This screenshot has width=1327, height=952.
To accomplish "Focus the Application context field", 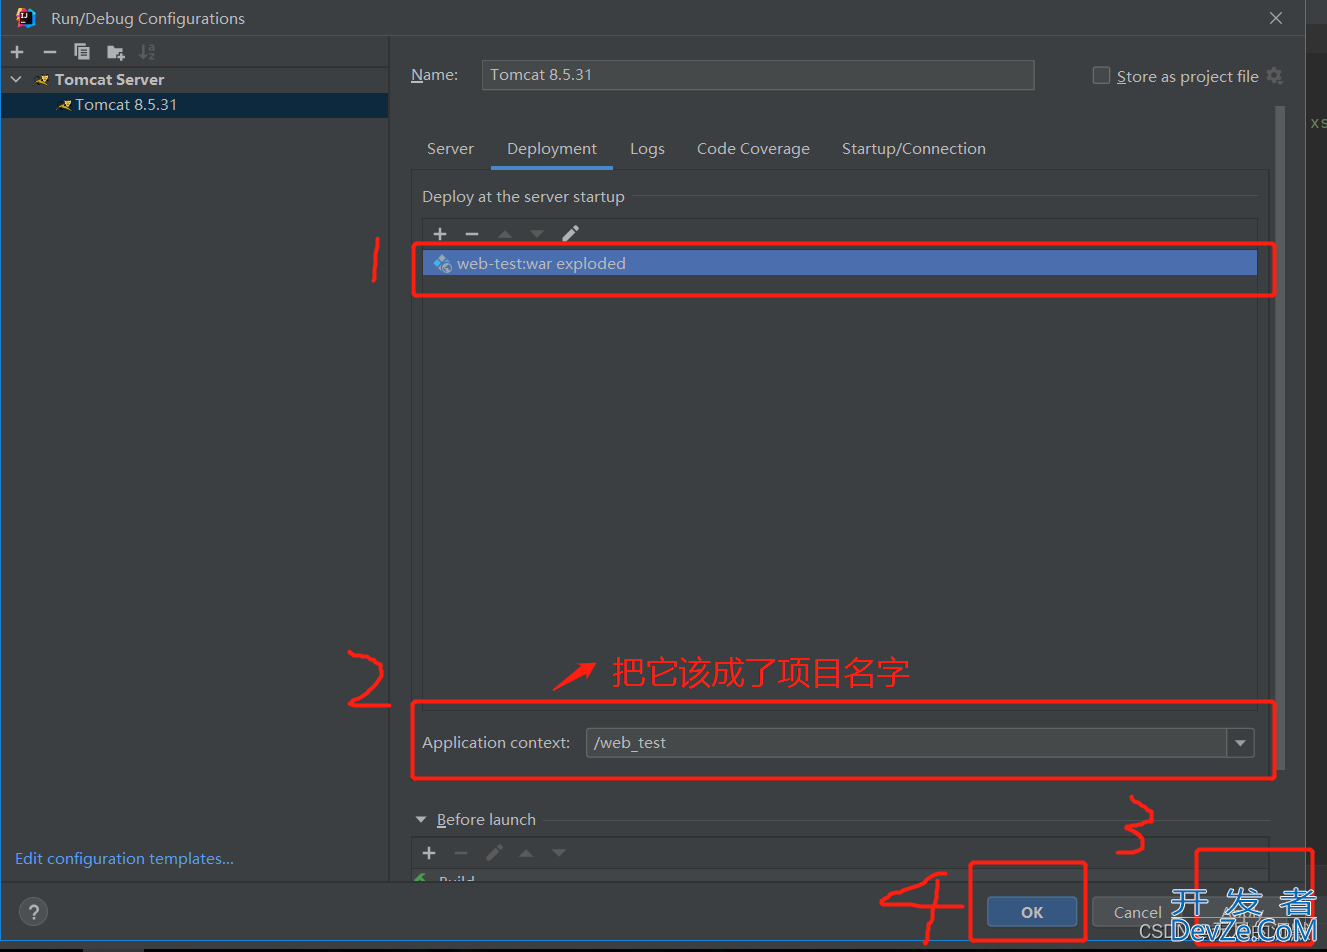I will [x=906, y=743].
